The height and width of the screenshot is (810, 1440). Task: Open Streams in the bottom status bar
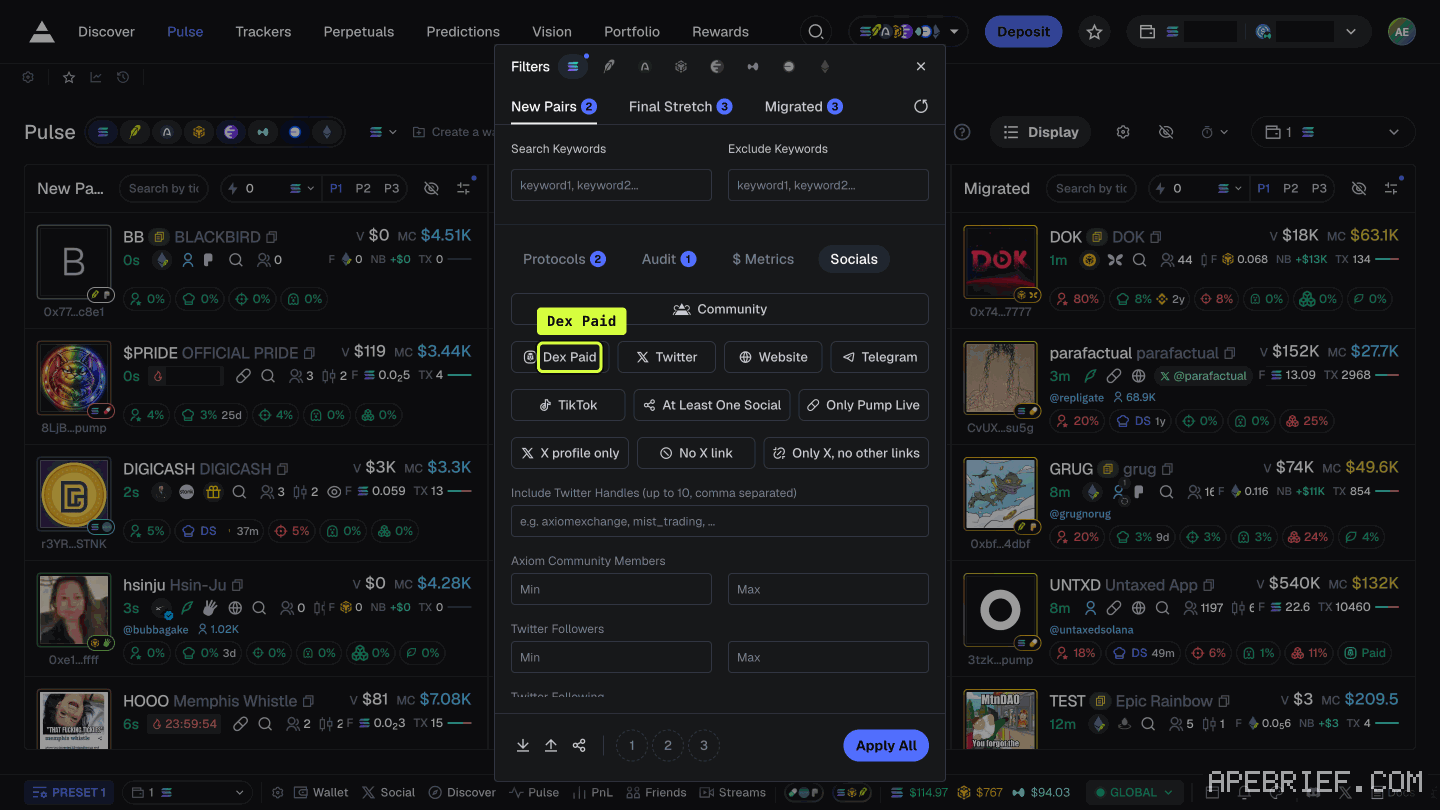(732, 792)
